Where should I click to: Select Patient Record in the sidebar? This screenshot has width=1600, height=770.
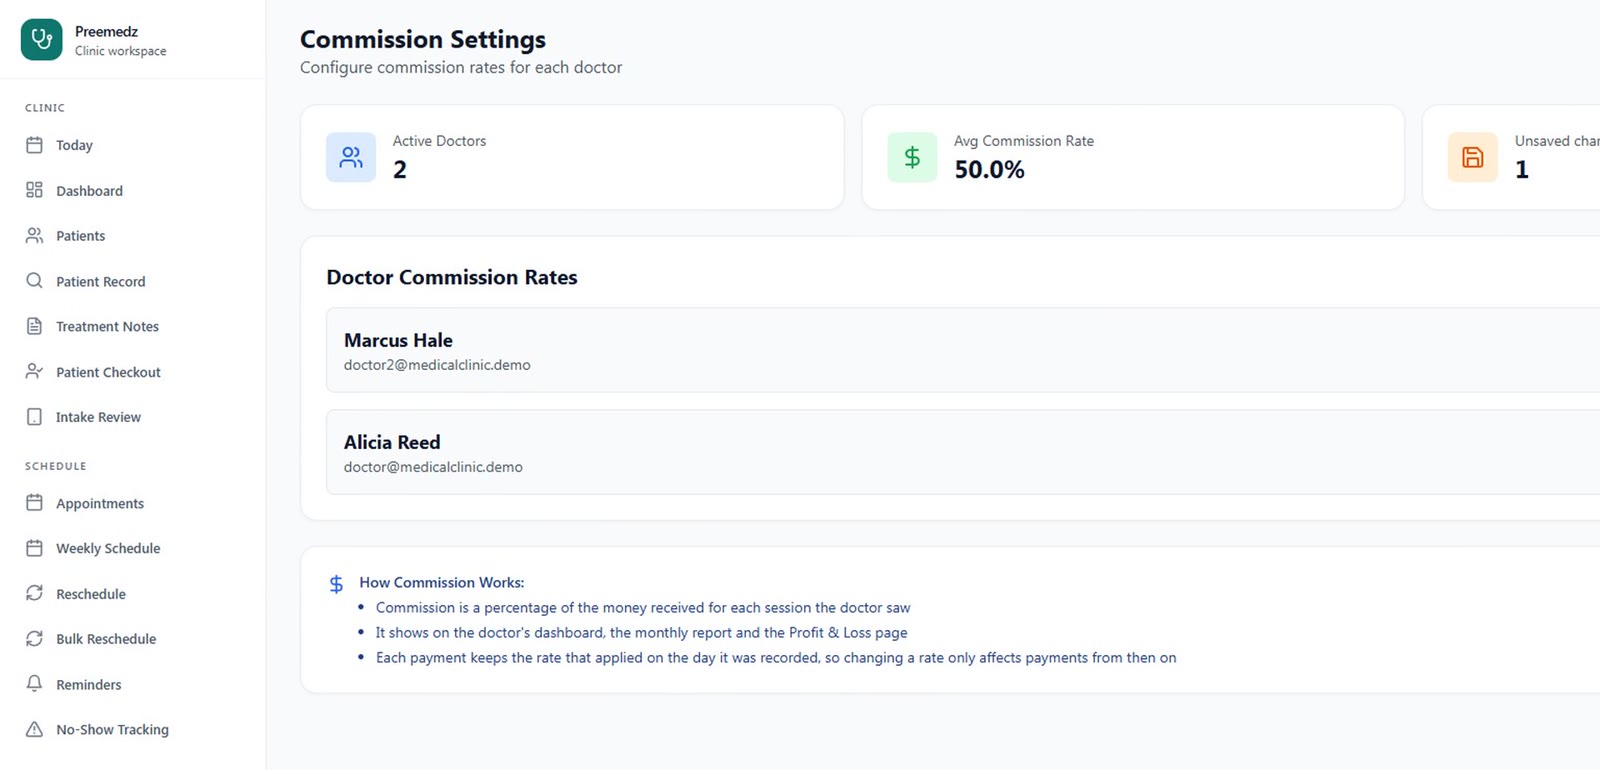[132, 281]
